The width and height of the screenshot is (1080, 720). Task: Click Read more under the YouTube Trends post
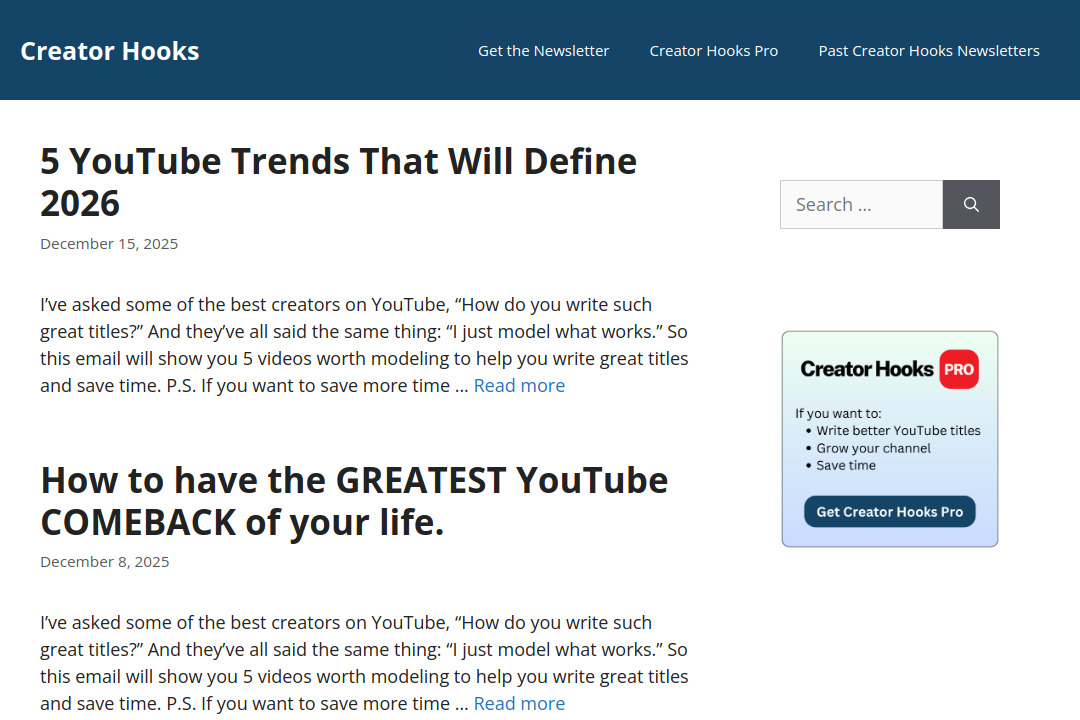pos(519,385)
